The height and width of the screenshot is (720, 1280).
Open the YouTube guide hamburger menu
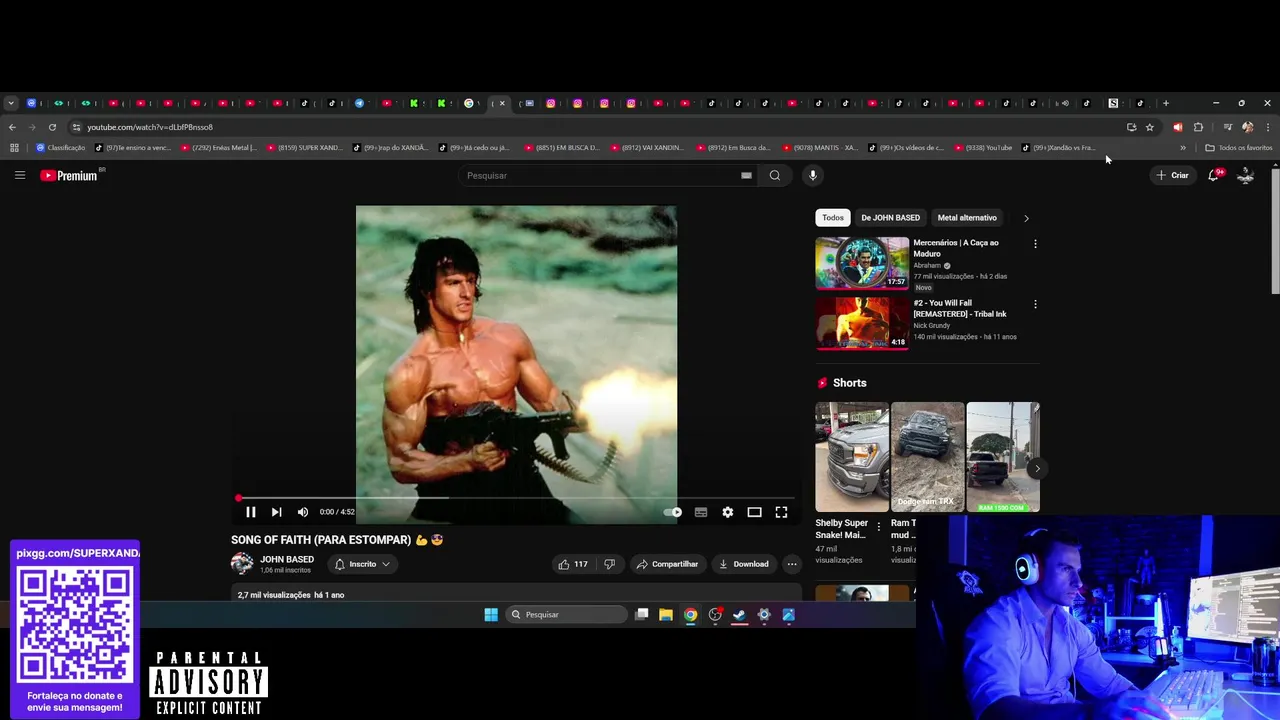19,175
